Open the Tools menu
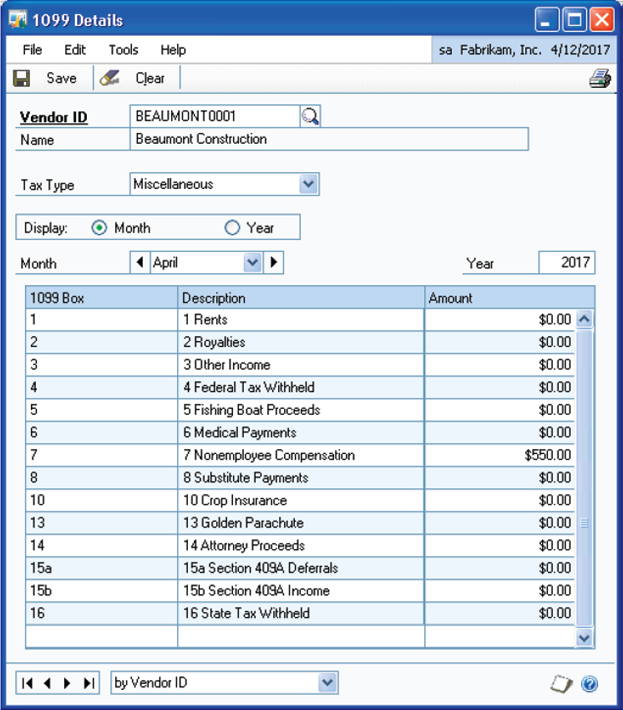Screen dimensions: 623x710 124,49
